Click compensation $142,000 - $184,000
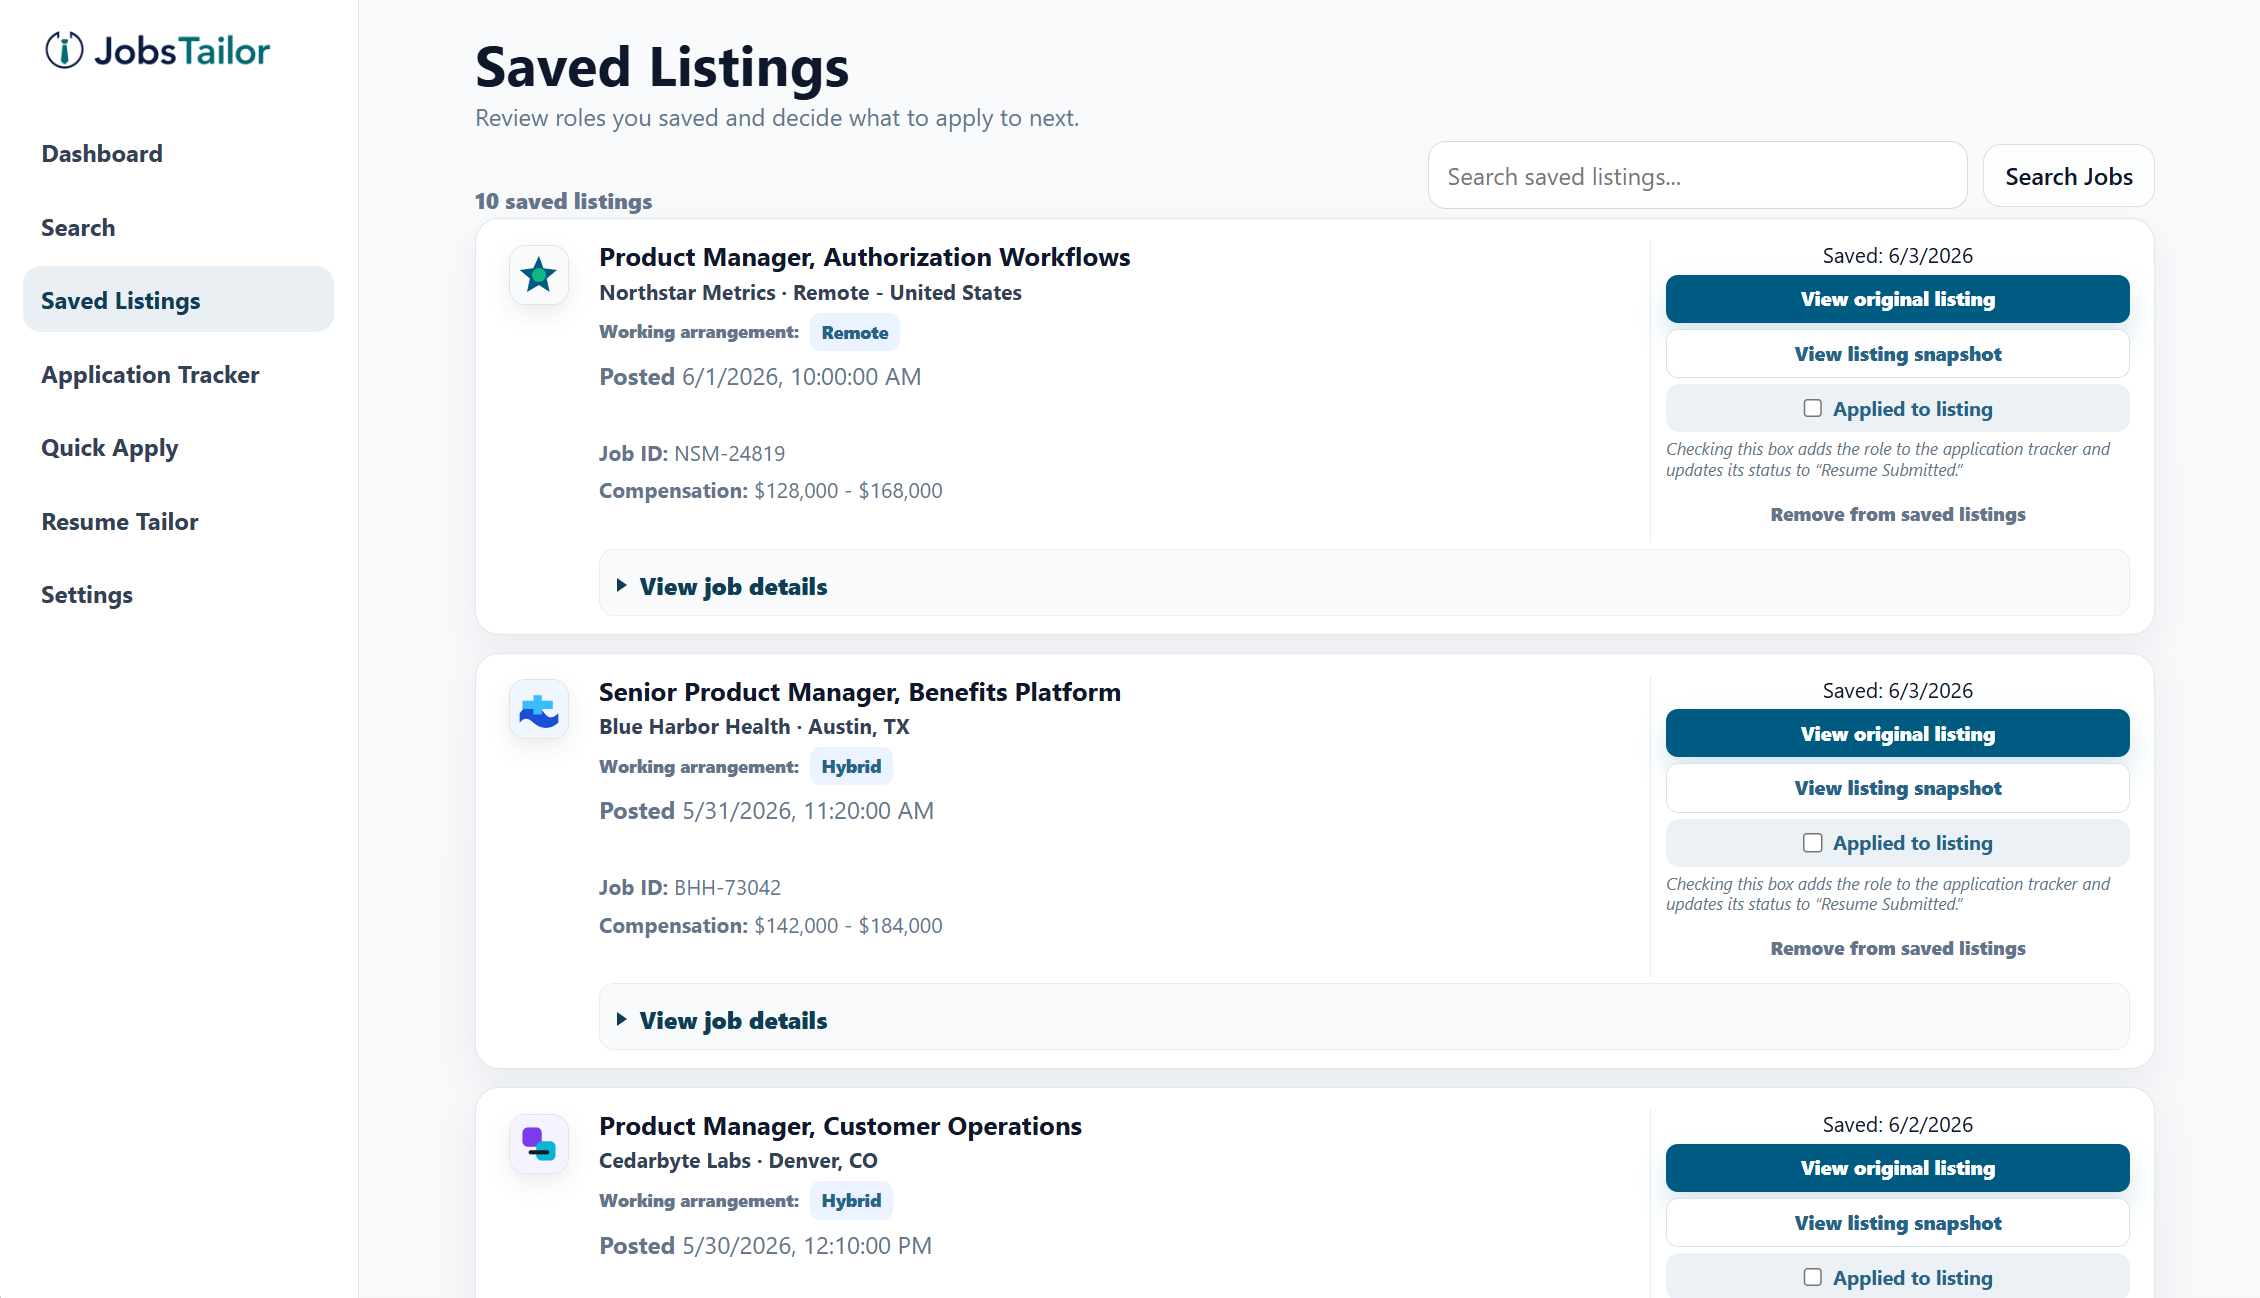 tap(771, 926)
